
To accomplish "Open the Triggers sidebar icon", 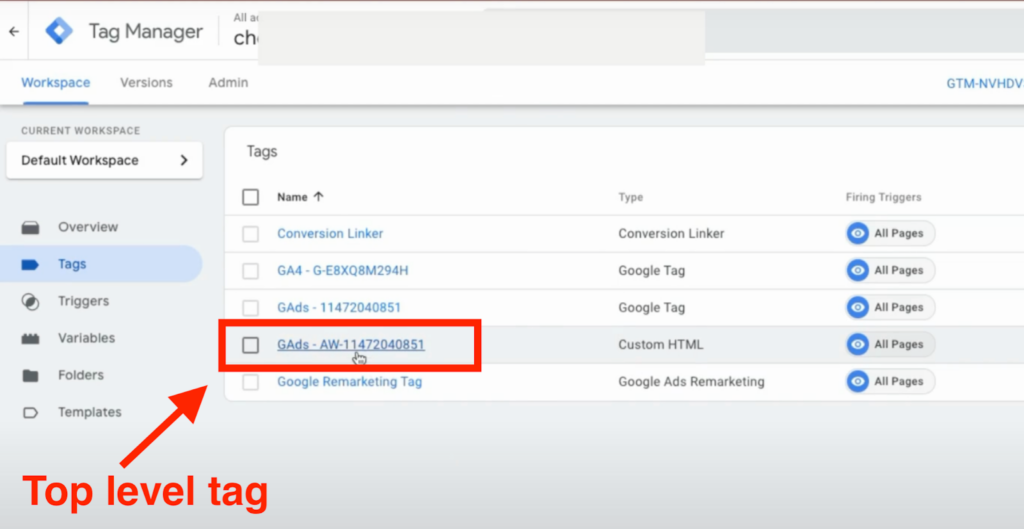I will (30, 302).
